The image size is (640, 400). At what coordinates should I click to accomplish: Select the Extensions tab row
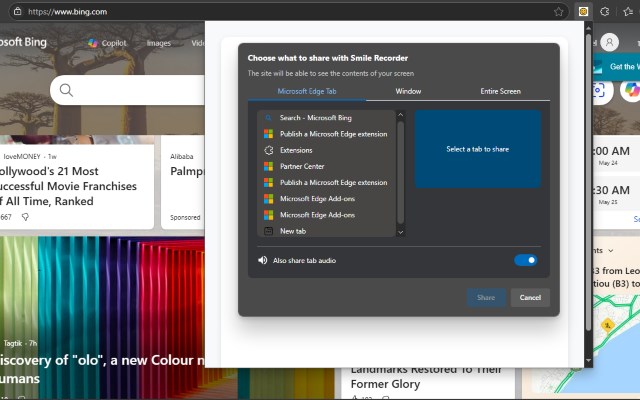pos(326,150)
